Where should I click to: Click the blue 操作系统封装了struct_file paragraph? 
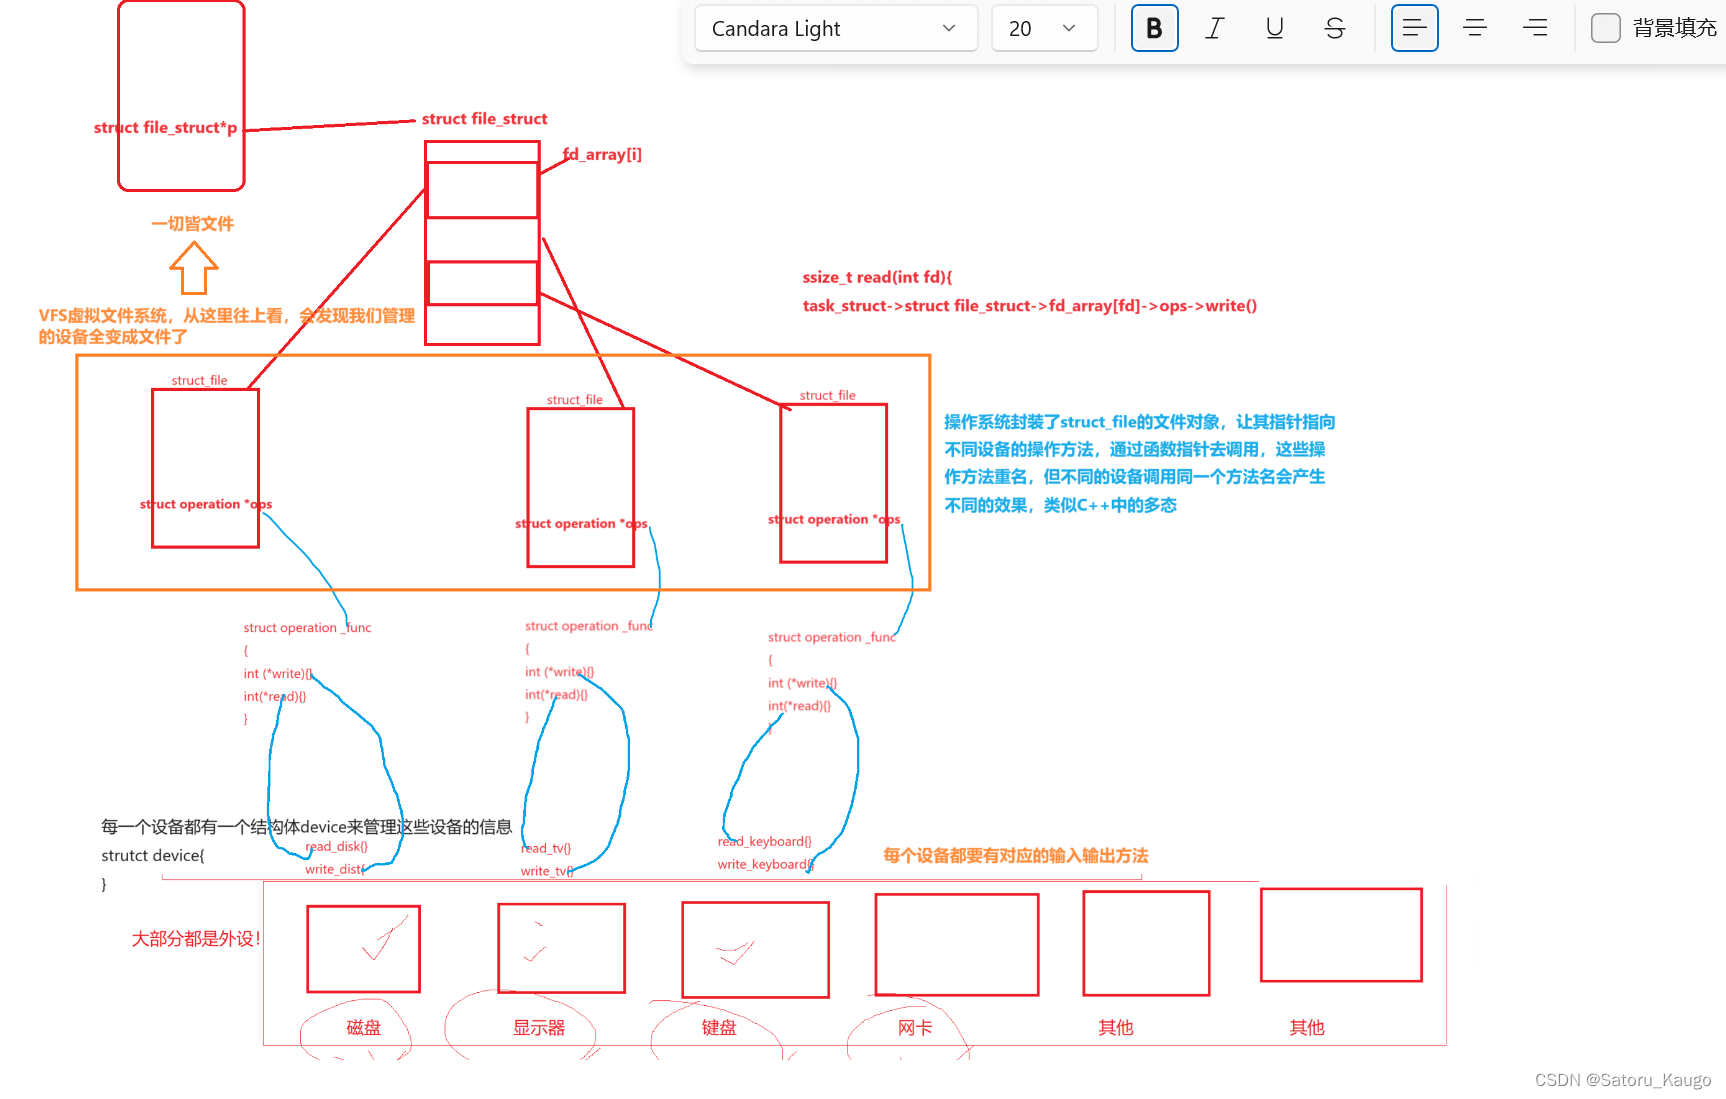(x=1139, y=463)
